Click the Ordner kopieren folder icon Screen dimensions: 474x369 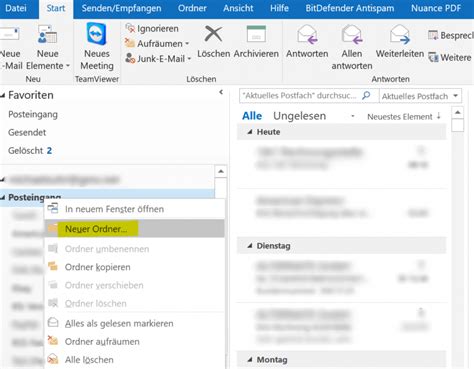53,266
